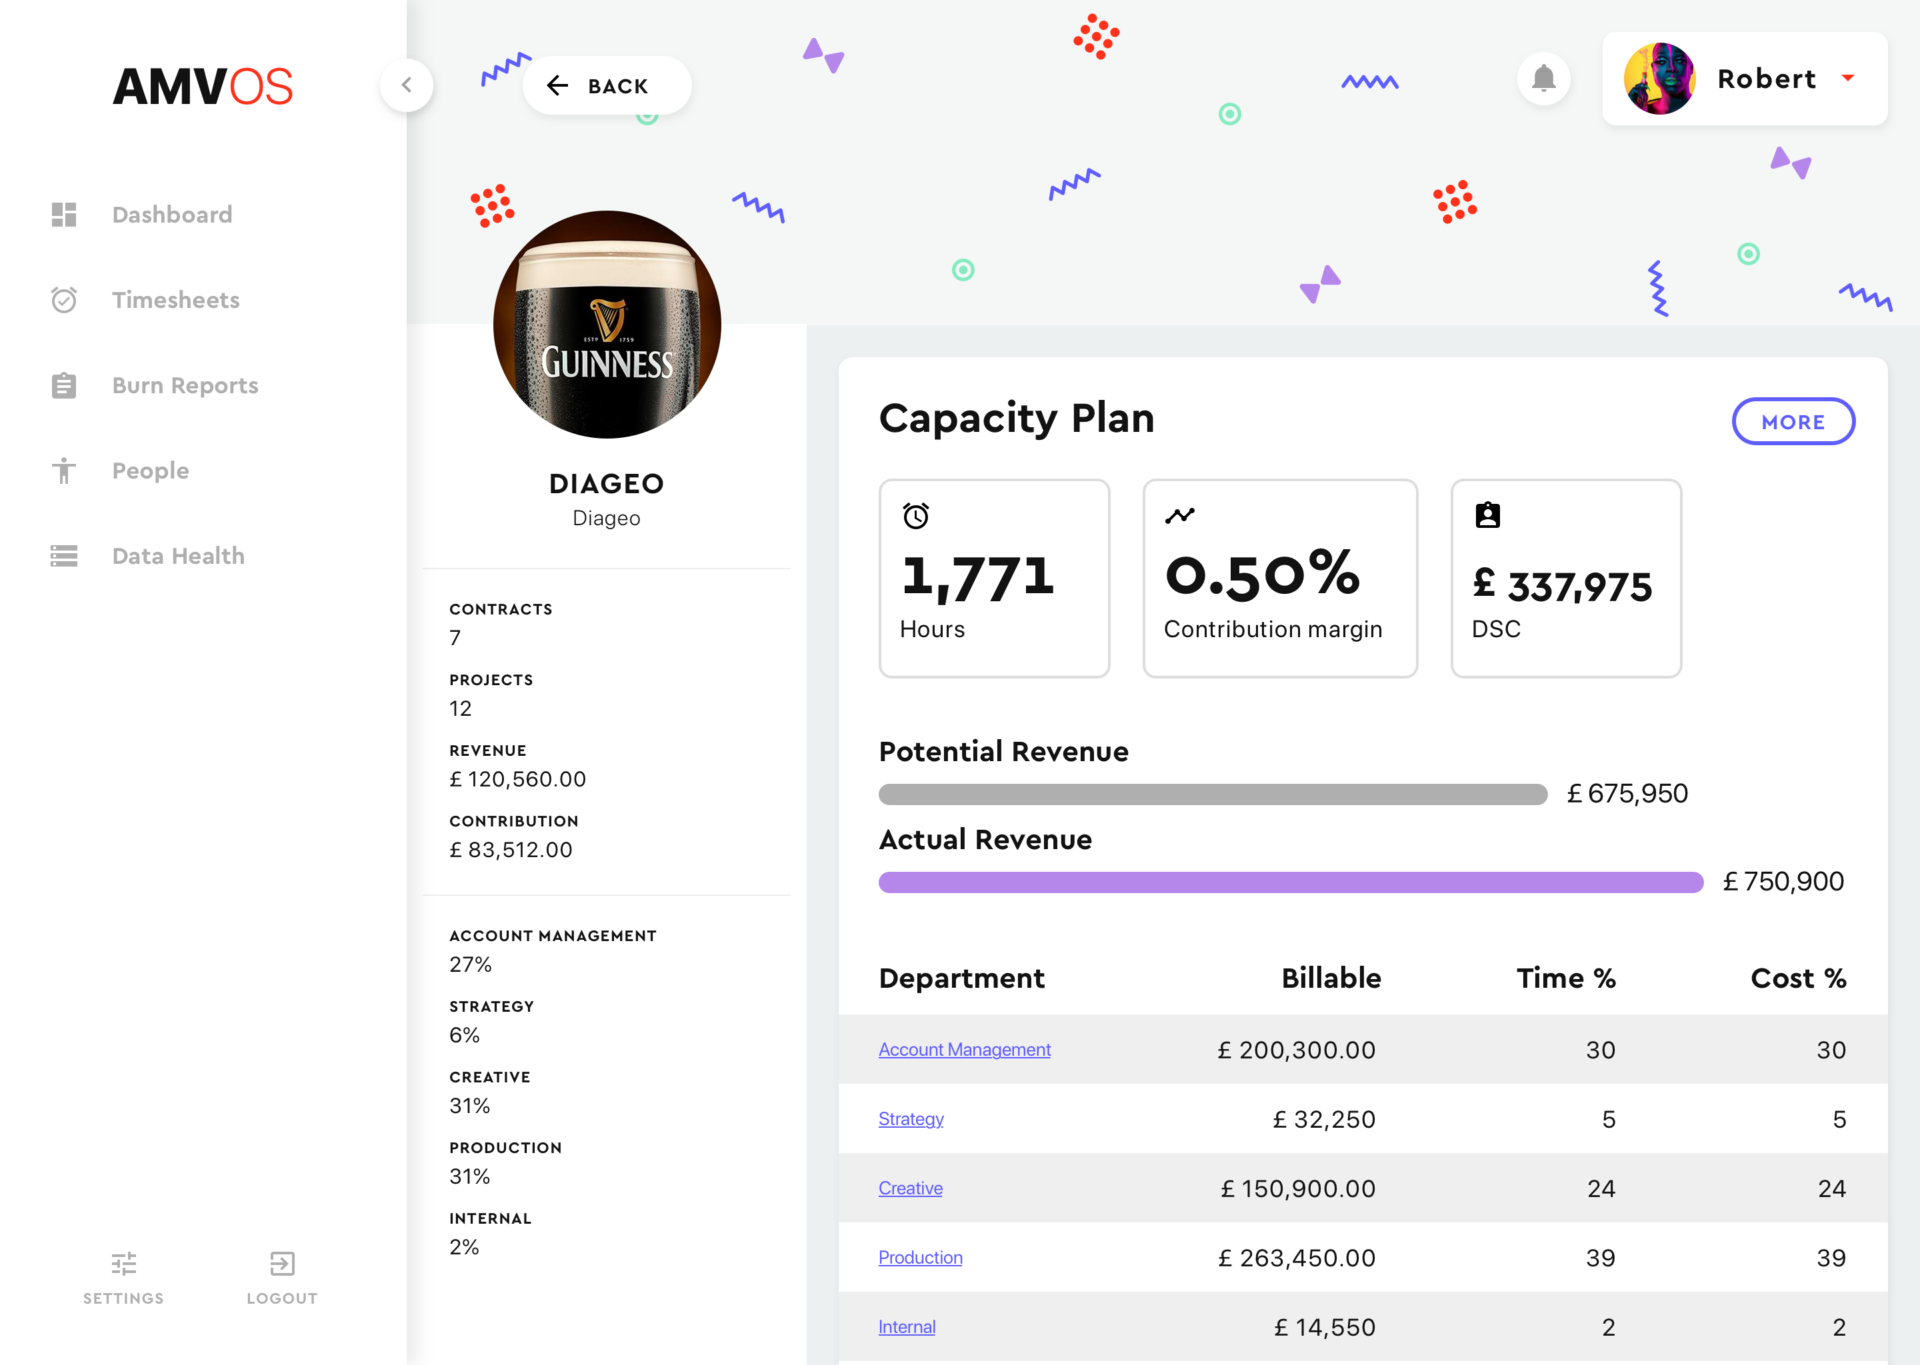Open Burn Reports from sidebar
Viewport: 1920px width, 1365px height.
[x=185, y=386]
